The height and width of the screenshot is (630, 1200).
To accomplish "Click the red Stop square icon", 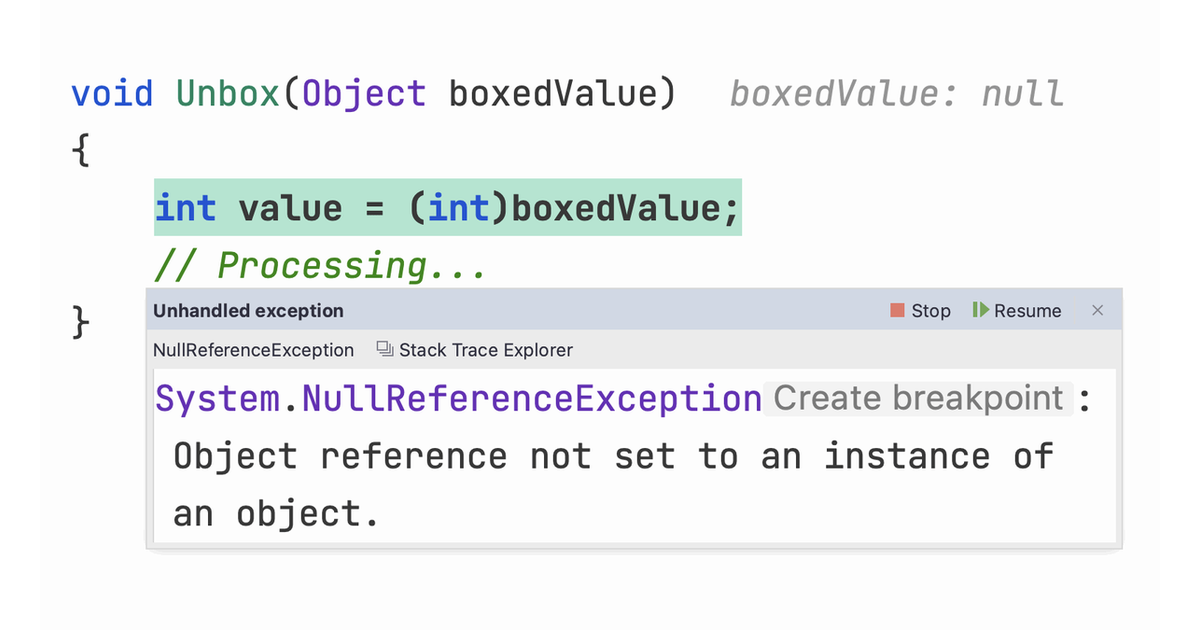I will (x=897, y=311).
